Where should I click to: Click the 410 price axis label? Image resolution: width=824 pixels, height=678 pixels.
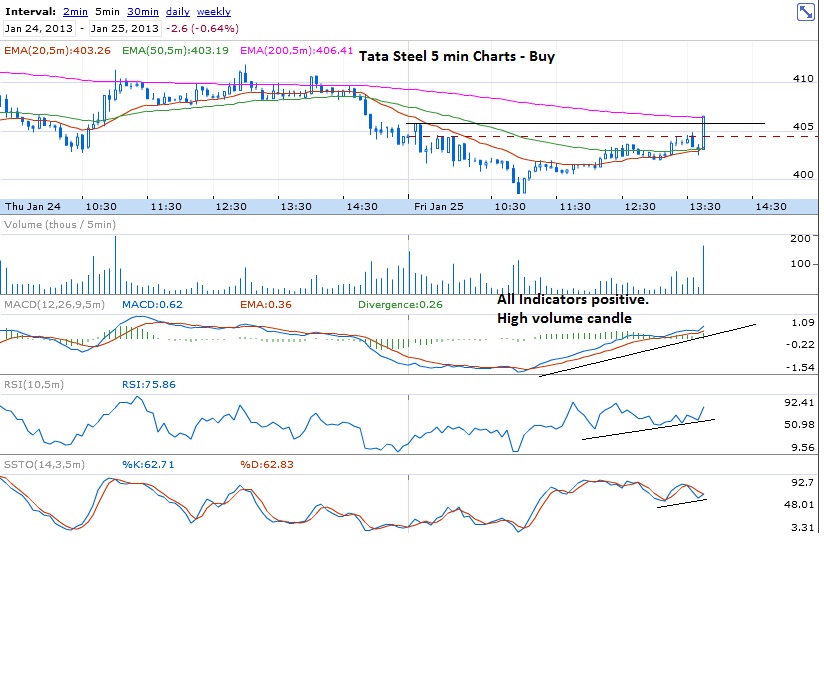(803, 78)
